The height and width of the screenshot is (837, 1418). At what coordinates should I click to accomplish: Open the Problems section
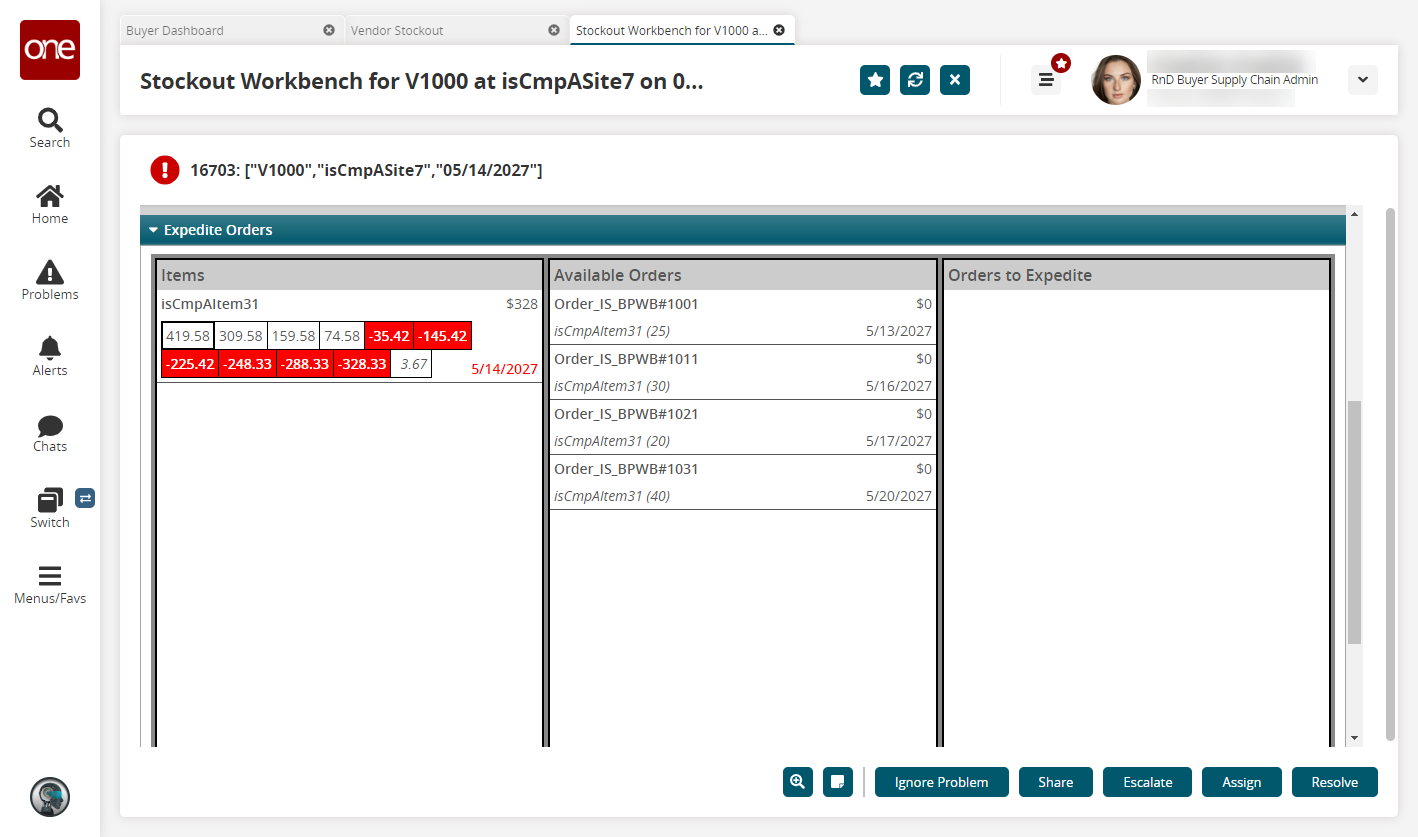[50, 280]
